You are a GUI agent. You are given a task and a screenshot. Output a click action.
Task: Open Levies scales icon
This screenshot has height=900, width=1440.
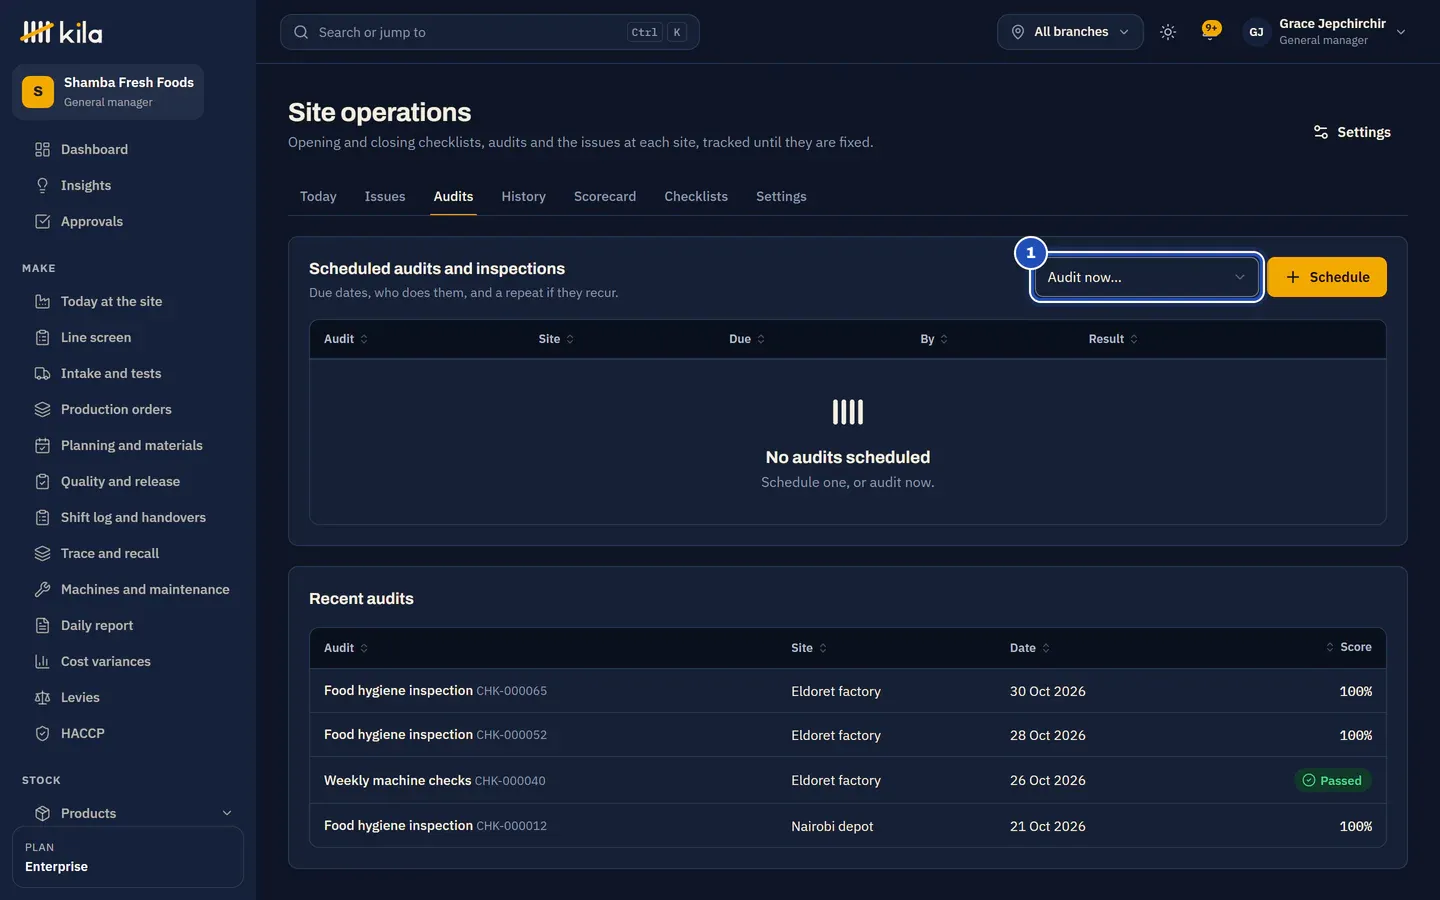pyautogui.click(x=42, y=698)
